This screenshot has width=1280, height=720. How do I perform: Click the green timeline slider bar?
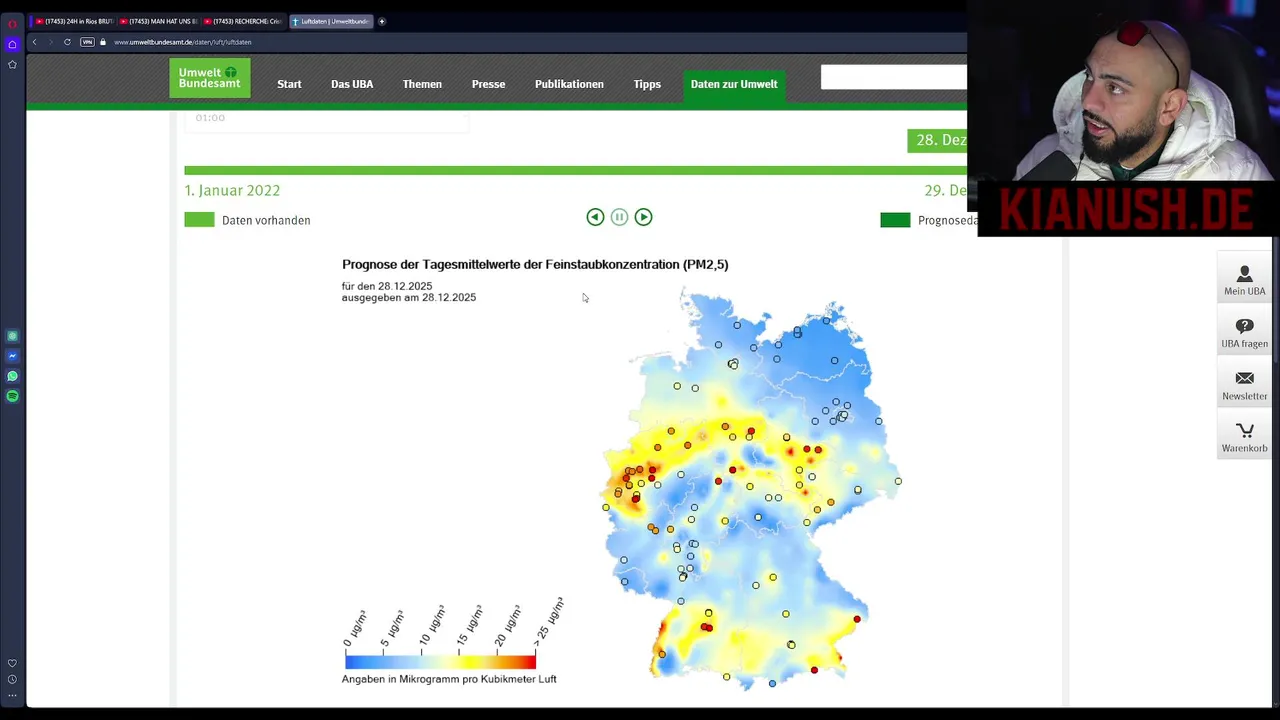(575, 171)
